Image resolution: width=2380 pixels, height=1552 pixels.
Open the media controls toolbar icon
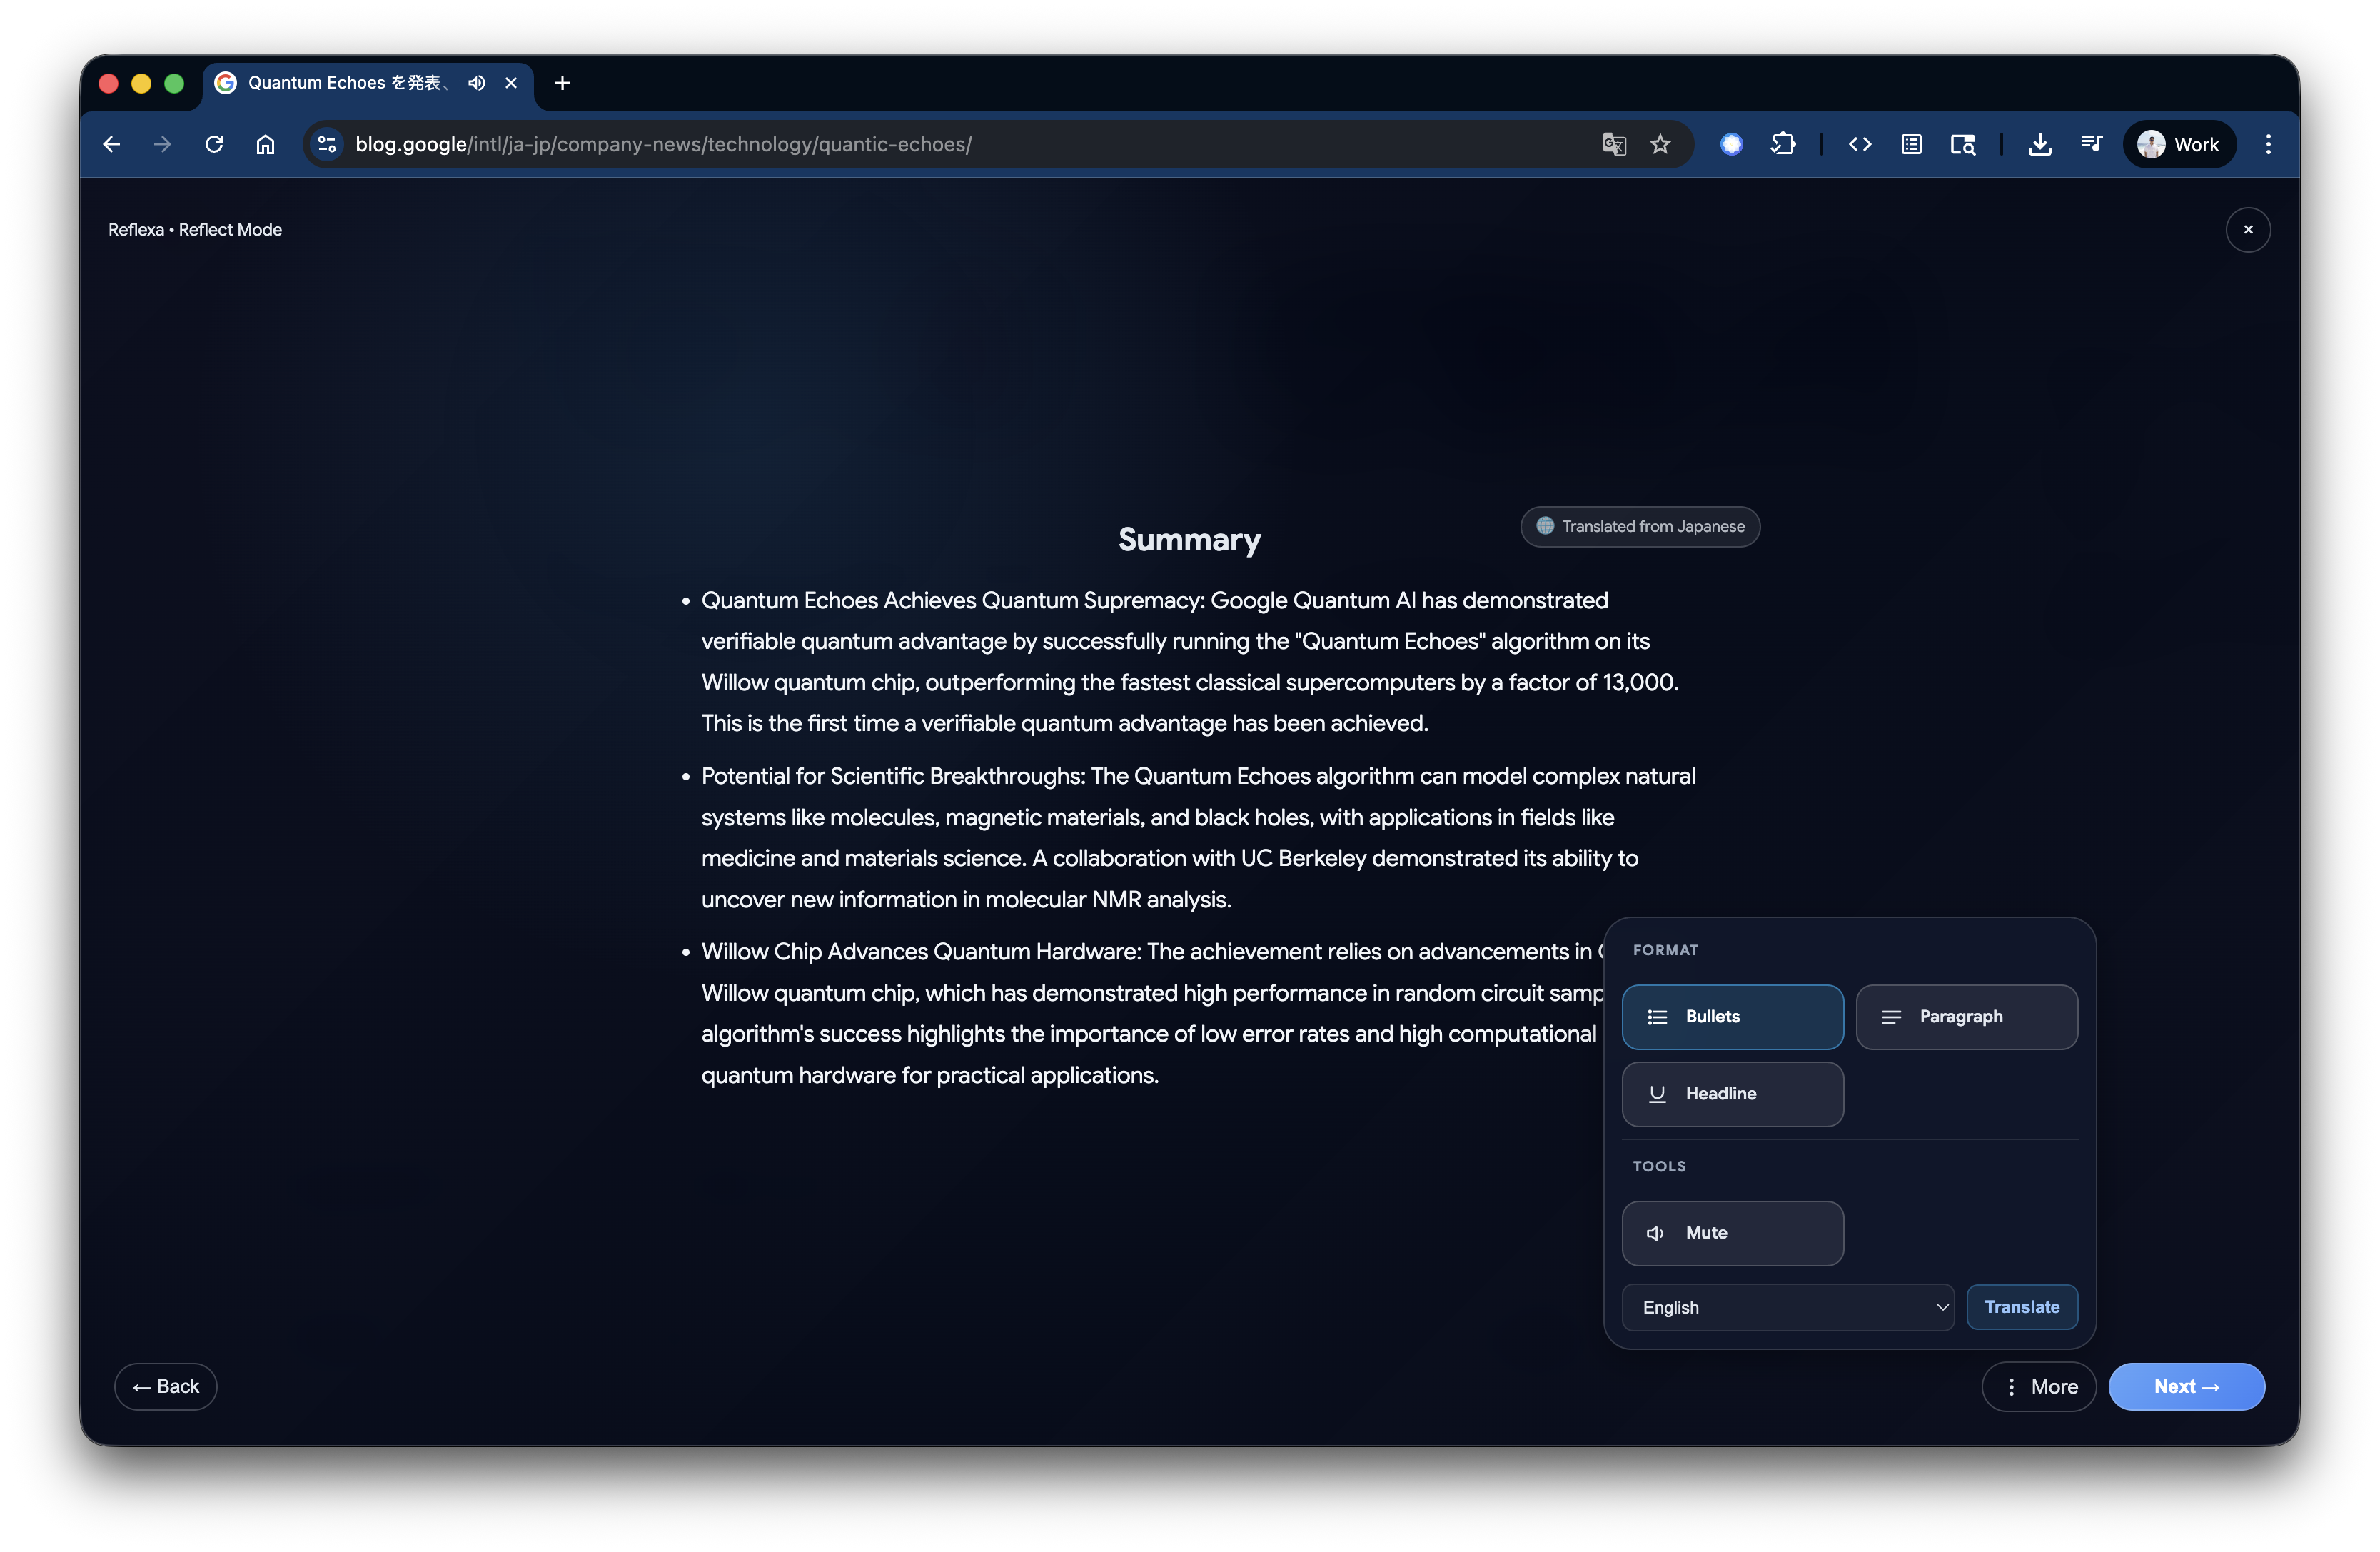pos(2091,144)
